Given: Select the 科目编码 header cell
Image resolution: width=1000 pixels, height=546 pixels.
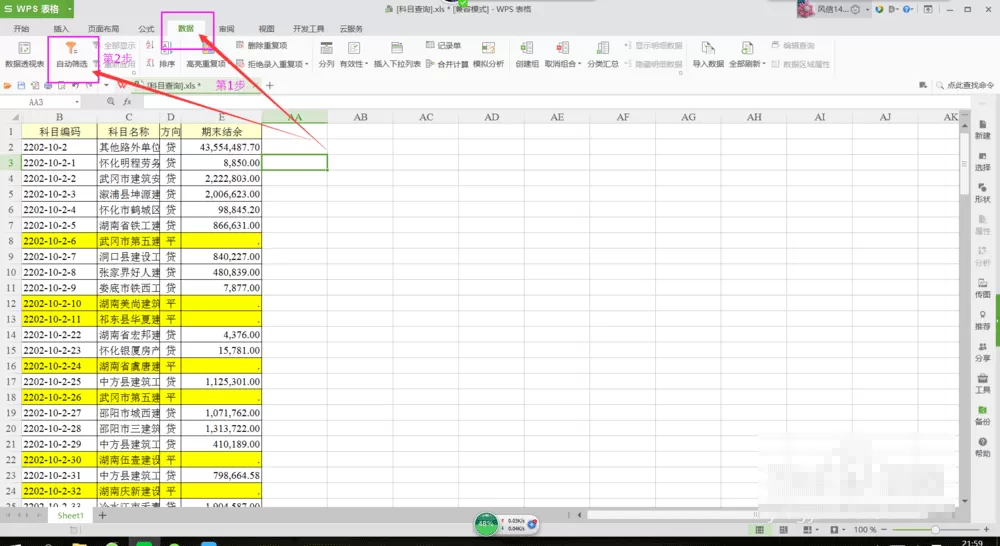Looking at the screenshot, I should tap(59, 131).
